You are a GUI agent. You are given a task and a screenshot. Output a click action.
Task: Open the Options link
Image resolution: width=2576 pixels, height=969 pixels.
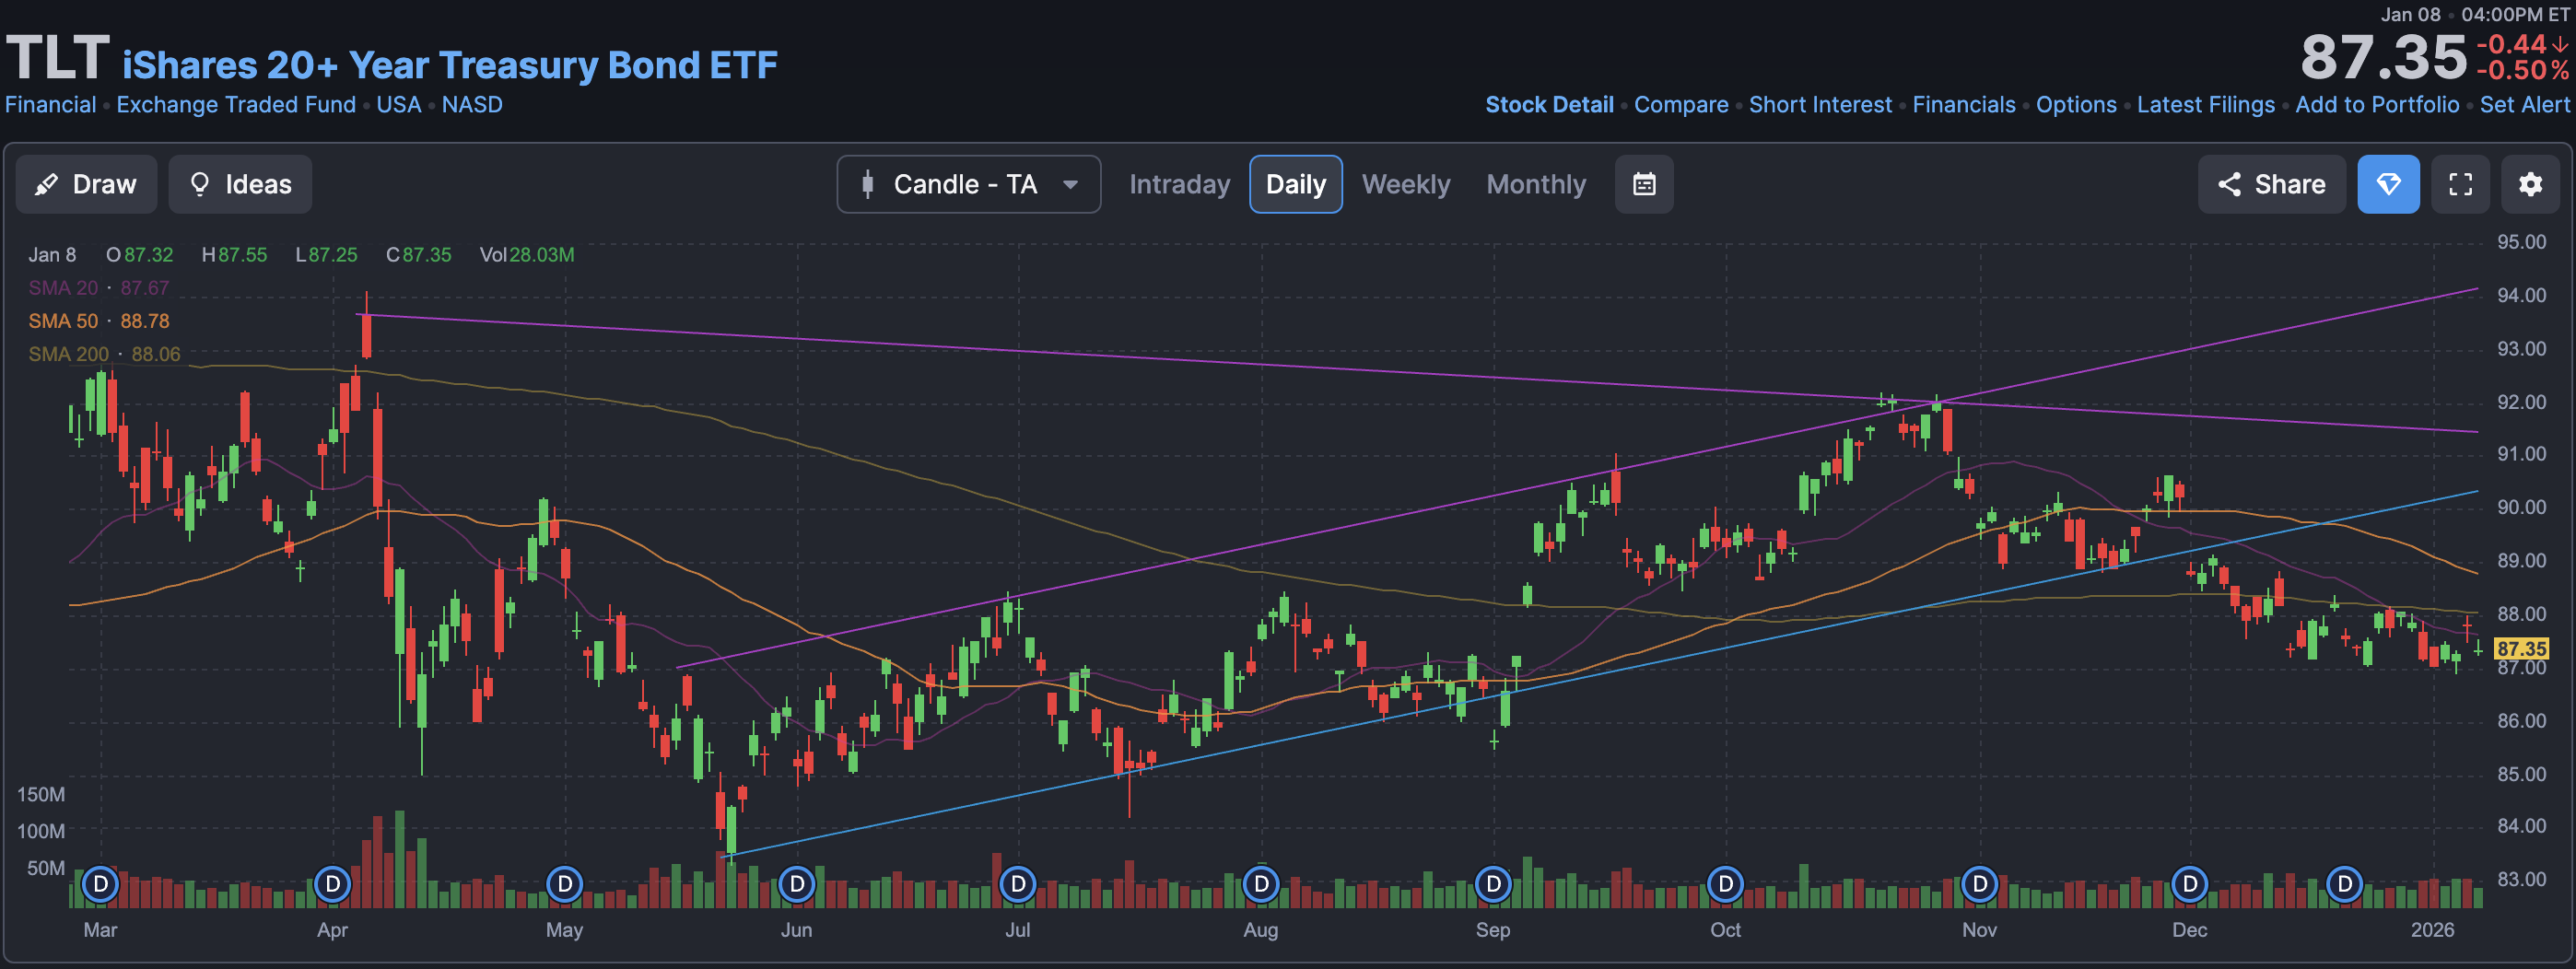(x=2076, y=105)
